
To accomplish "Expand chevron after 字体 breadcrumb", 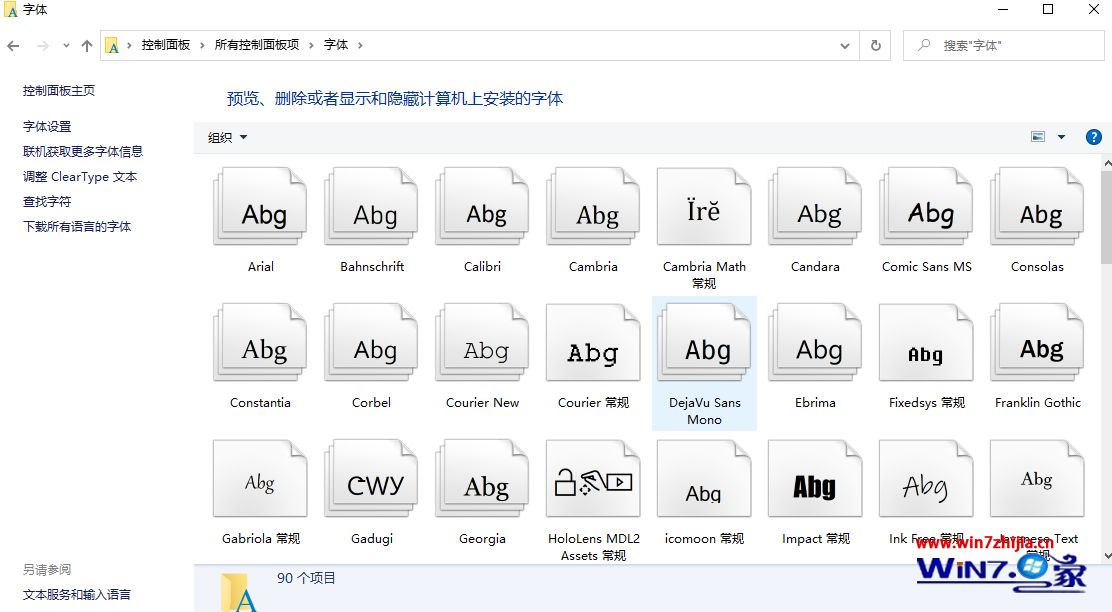I will [360, 45].
